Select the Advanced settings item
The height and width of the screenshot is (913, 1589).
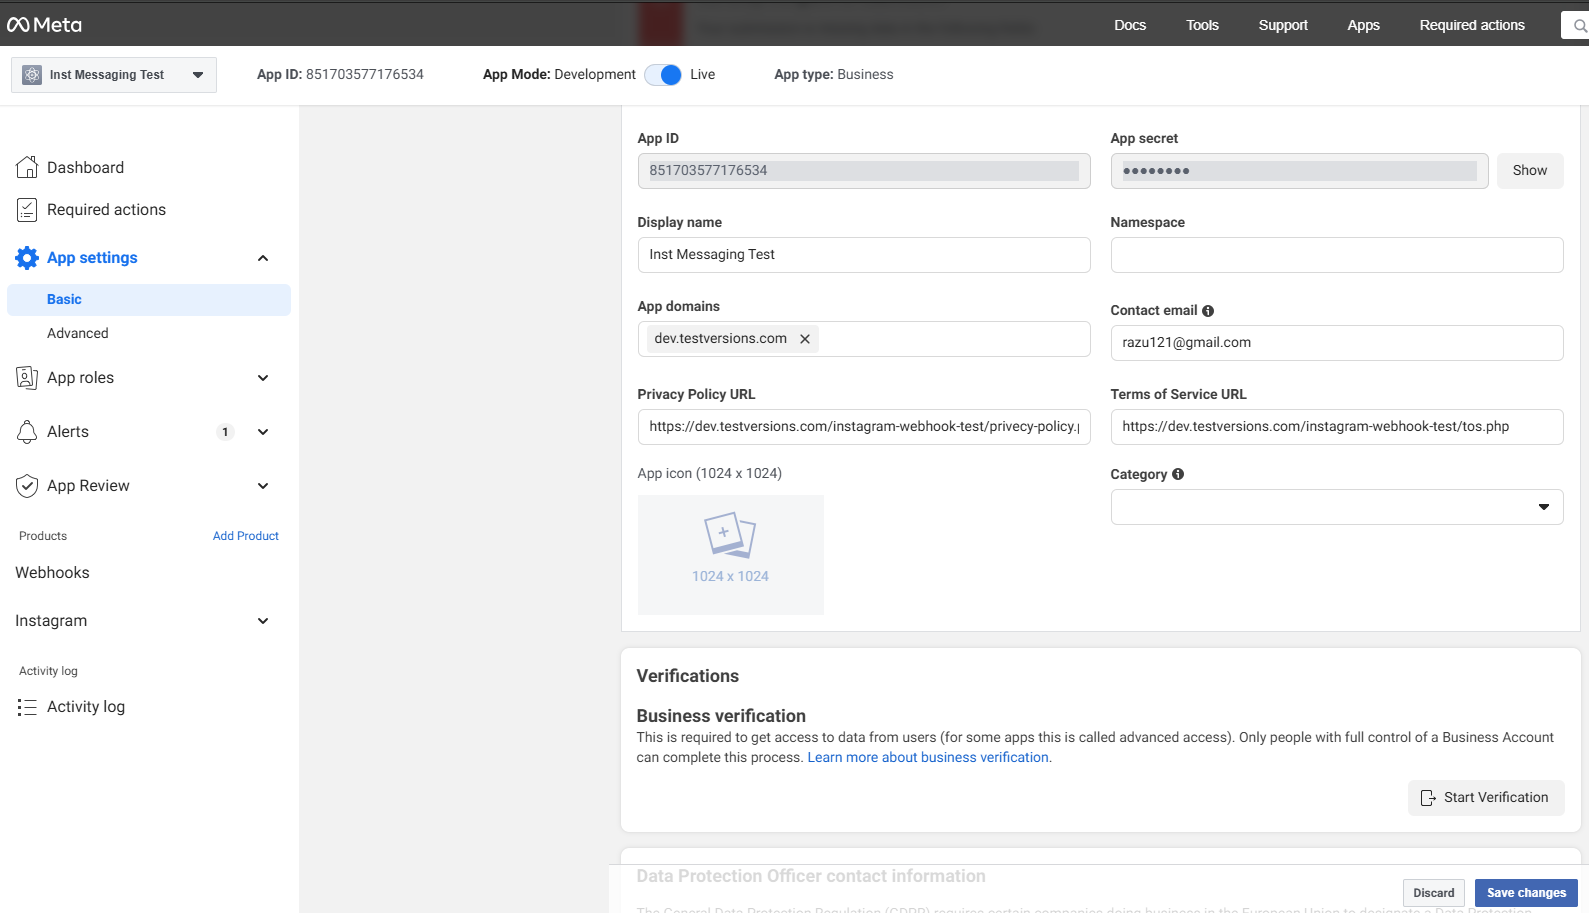78,334
